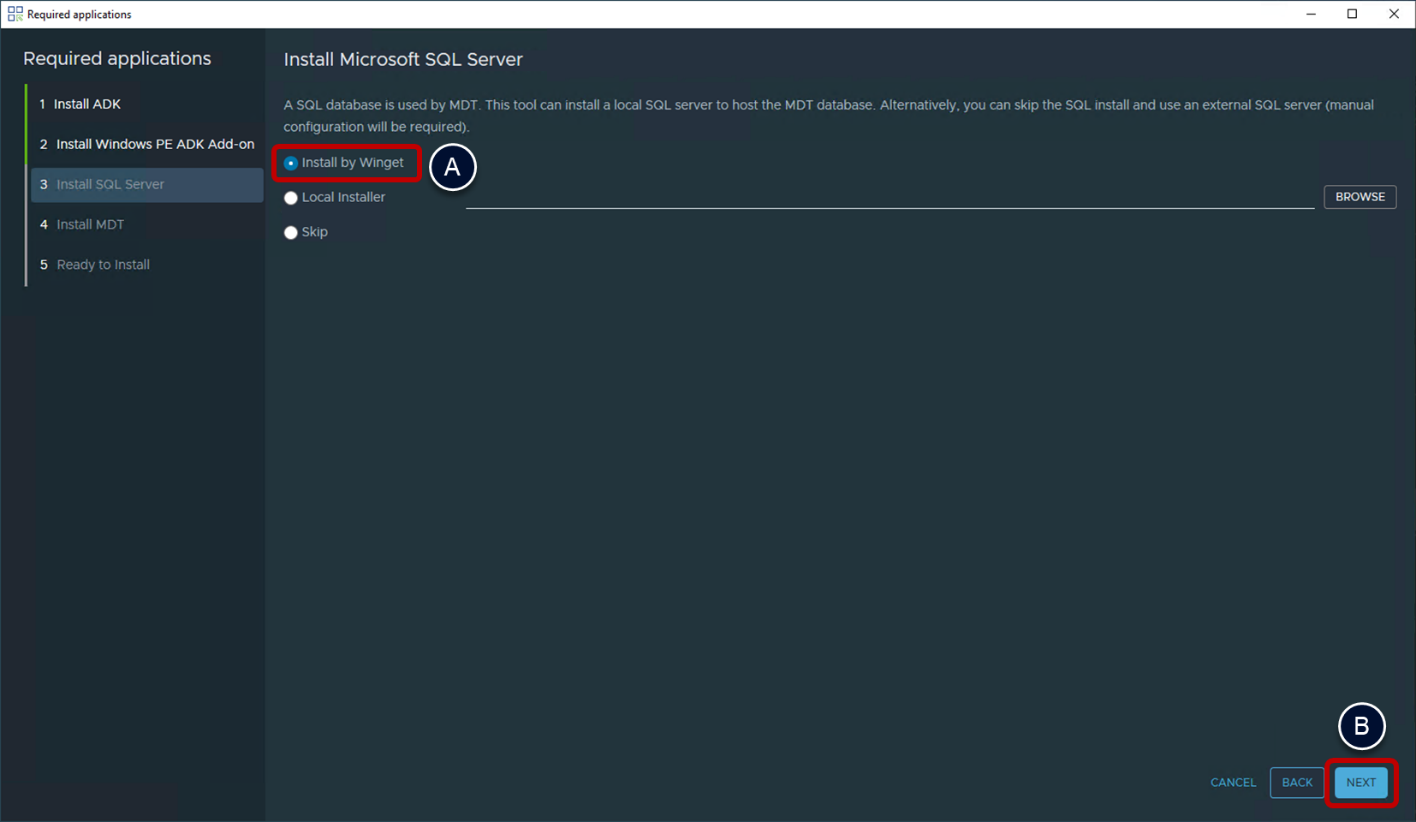Go BACK to the previous step

[x=1296, y=783]
